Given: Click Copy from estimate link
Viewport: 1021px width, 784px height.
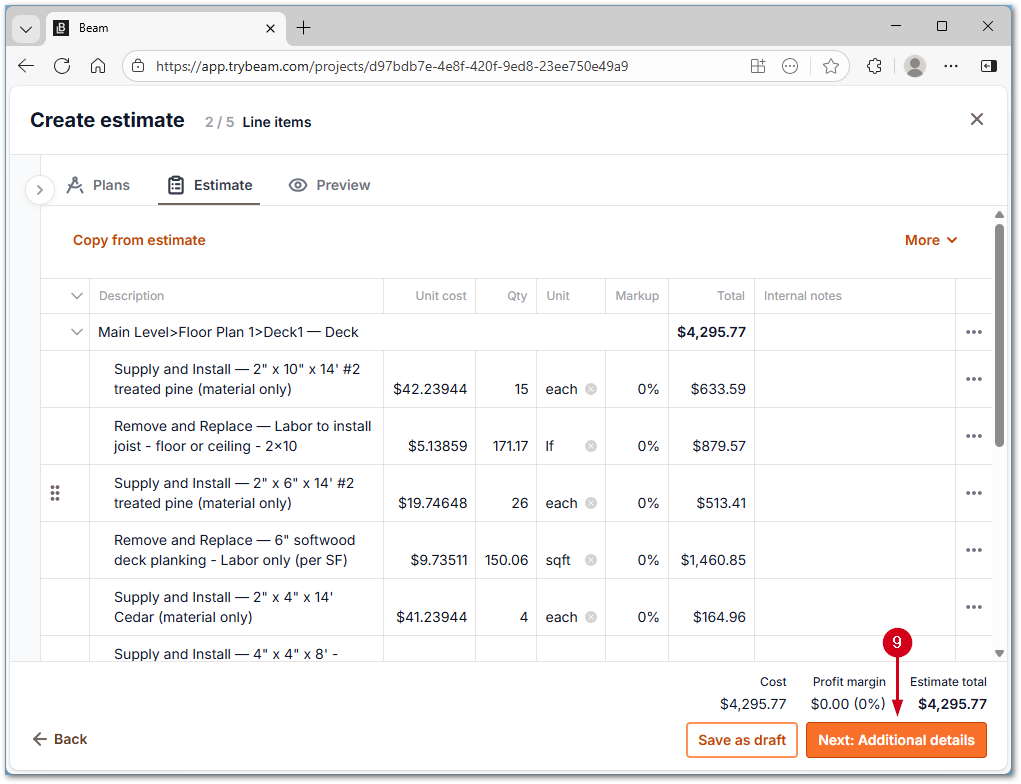Looking at the screenshot, I should [x=139, y=240].
